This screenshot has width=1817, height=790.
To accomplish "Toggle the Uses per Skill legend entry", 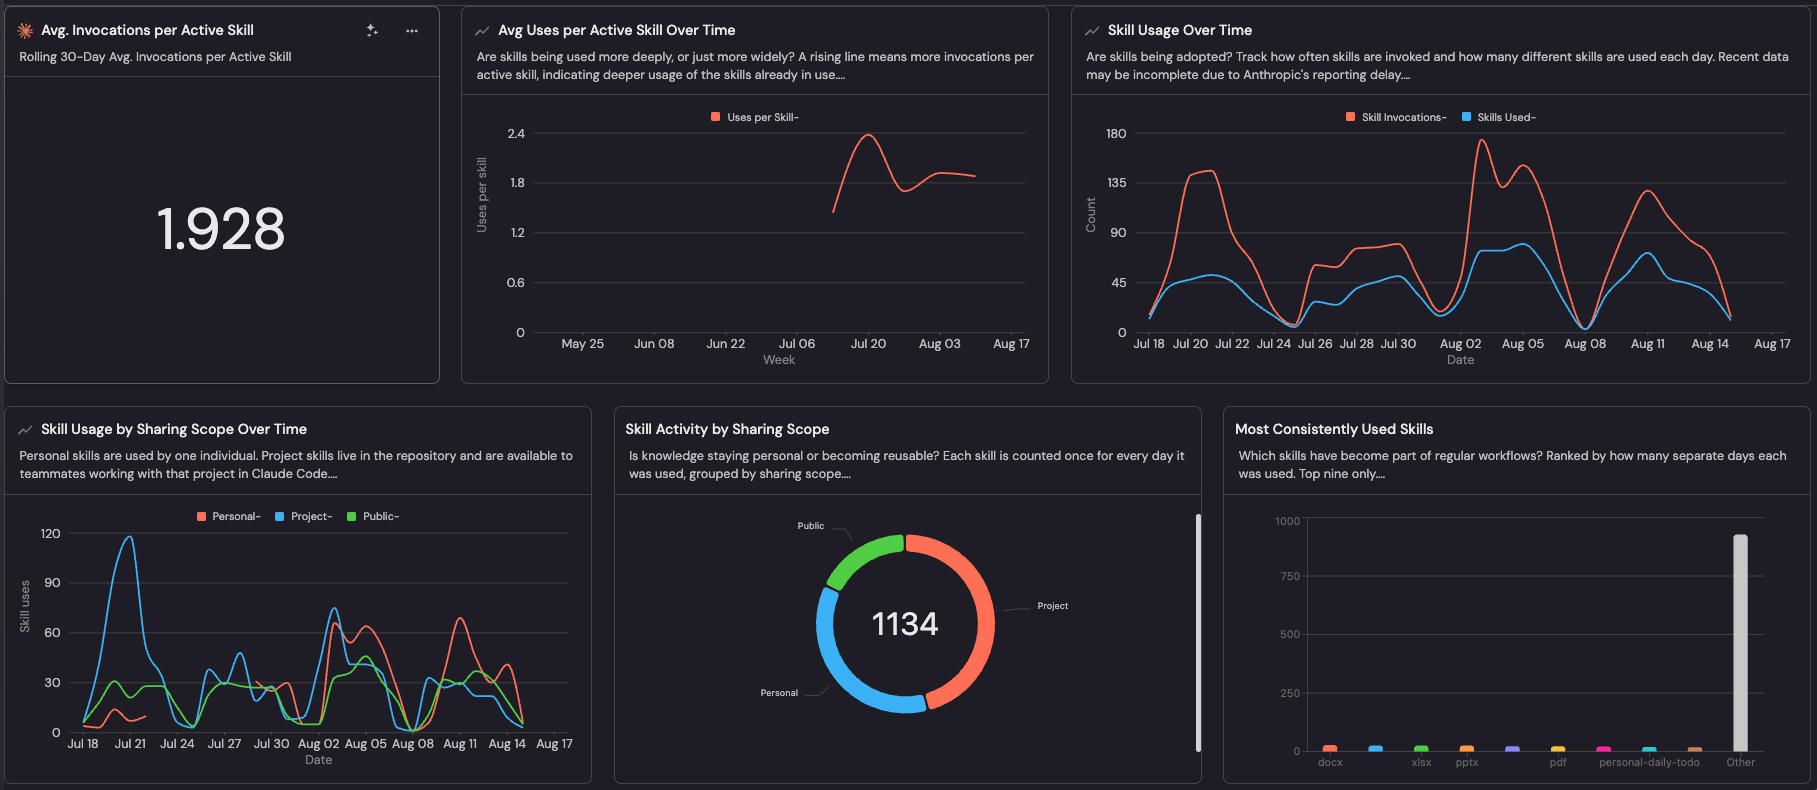I will click(755, 117).
